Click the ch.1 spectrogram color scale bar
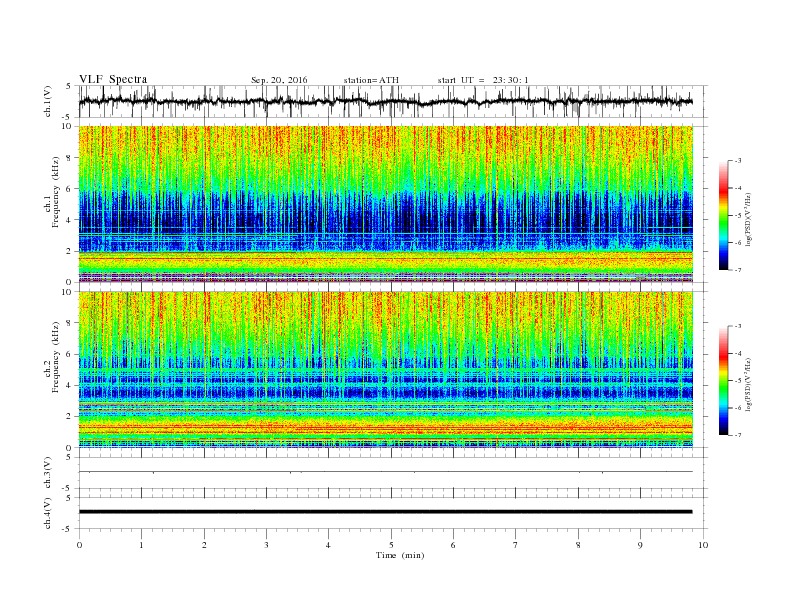This screenshot has width=792, height=612. 724,215
